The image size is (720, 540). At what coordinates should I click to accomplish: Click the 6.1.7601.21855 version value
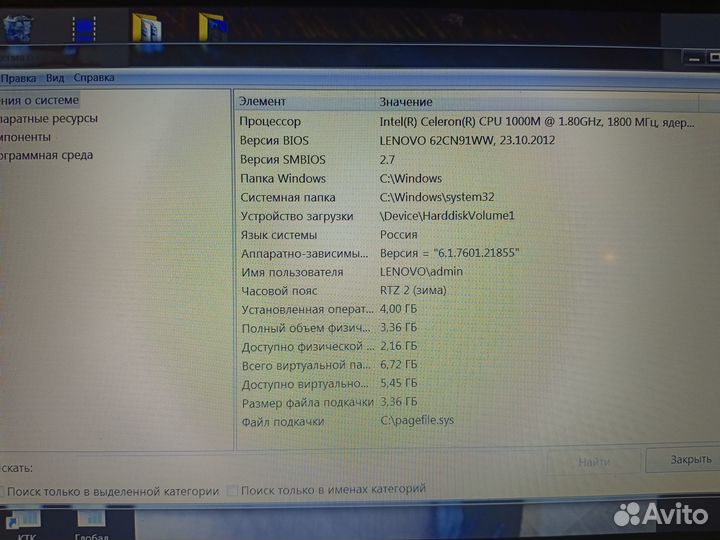click(x=449, y=253)
